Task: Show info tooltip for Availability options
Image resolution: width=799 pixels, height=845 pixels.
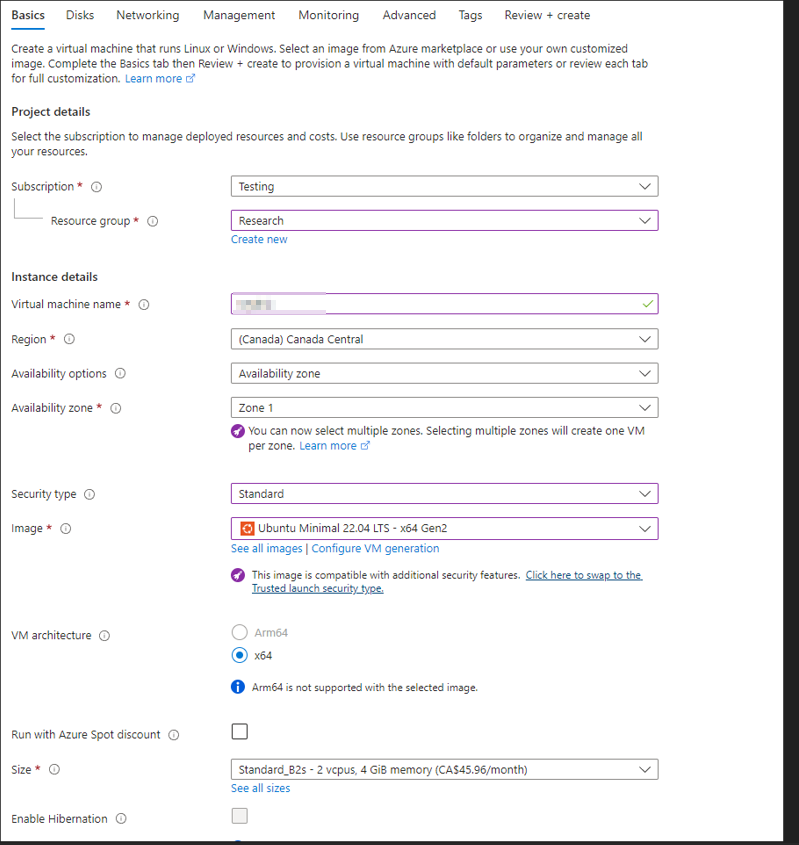Action: pos(121,373)
